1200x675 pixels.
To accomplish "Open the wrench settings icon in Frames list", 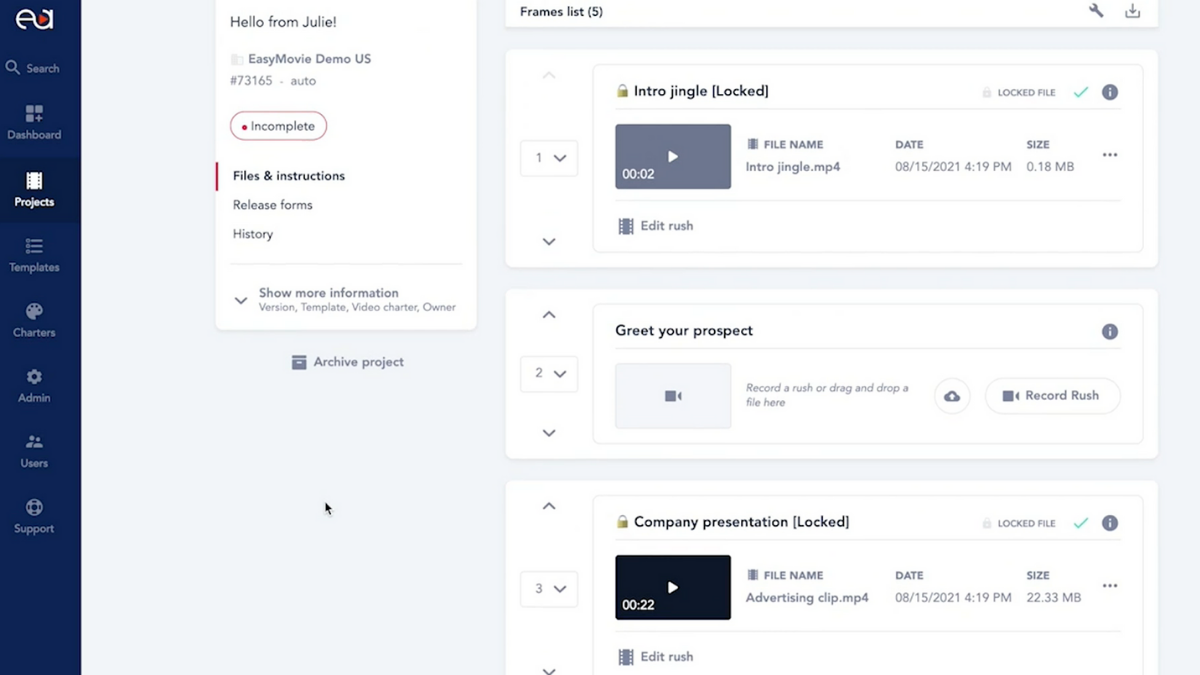I will click(x=1096, y=11).
